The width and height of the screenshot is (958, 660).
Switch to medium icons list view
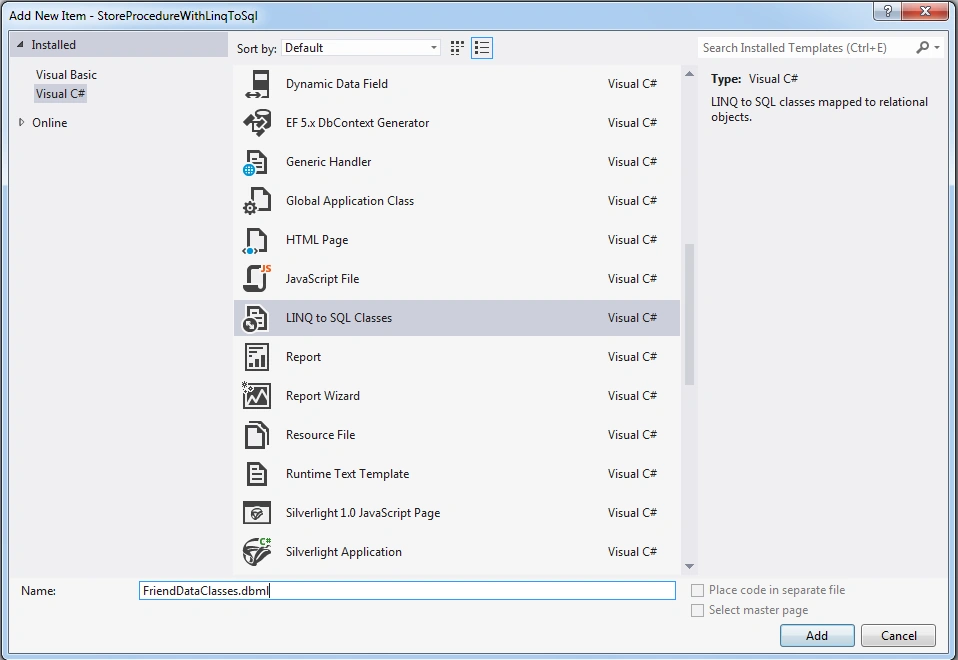(482, 48)
